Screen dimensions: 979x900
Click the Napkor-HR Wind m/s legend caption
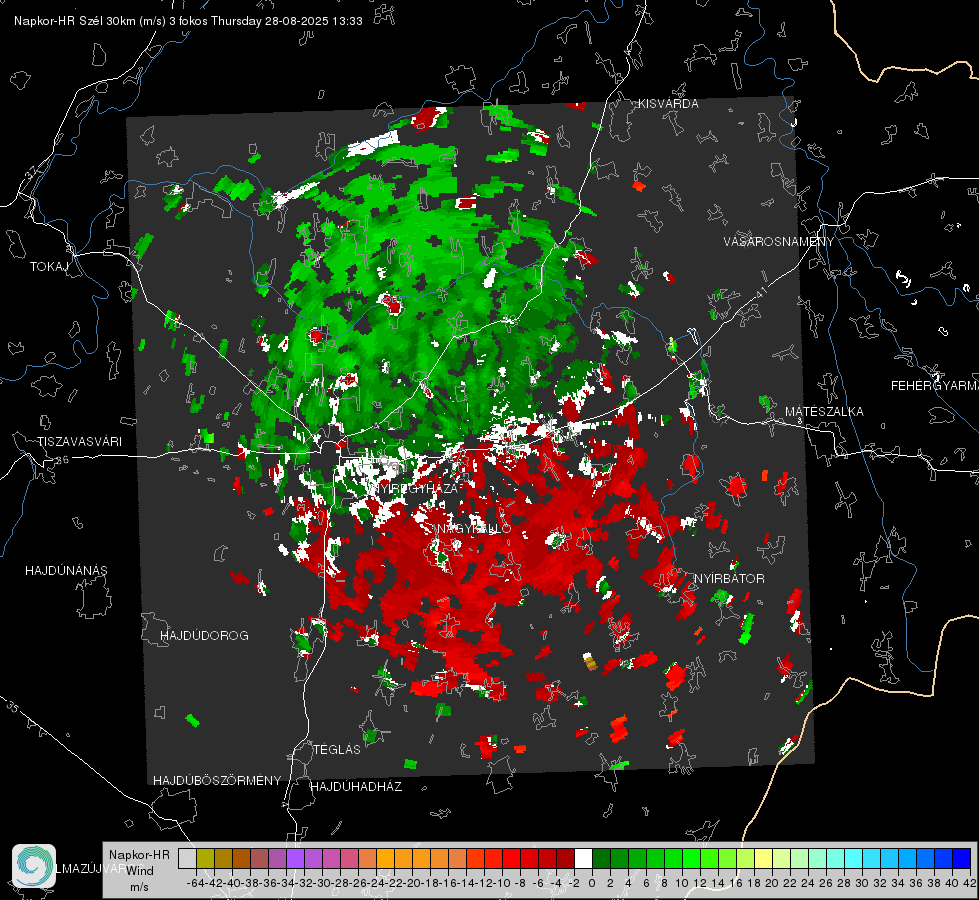pyautogui.click(x=139, y=871)
